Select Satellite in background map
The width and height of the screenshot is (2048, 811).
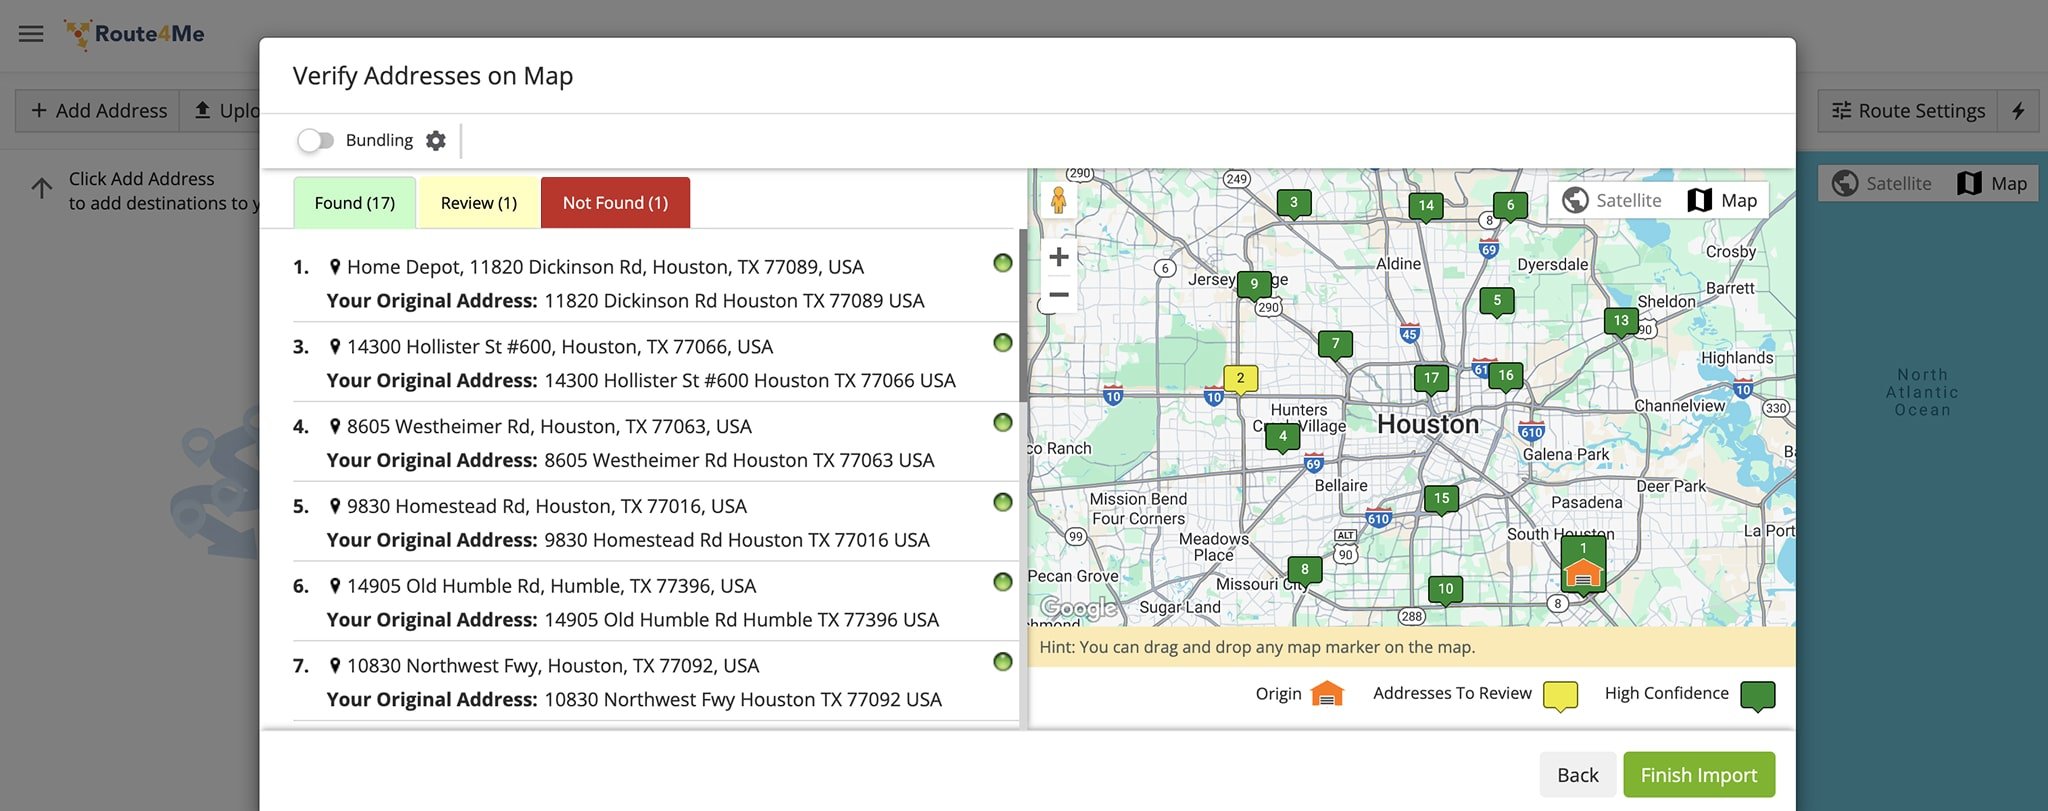coord(1882,184)
